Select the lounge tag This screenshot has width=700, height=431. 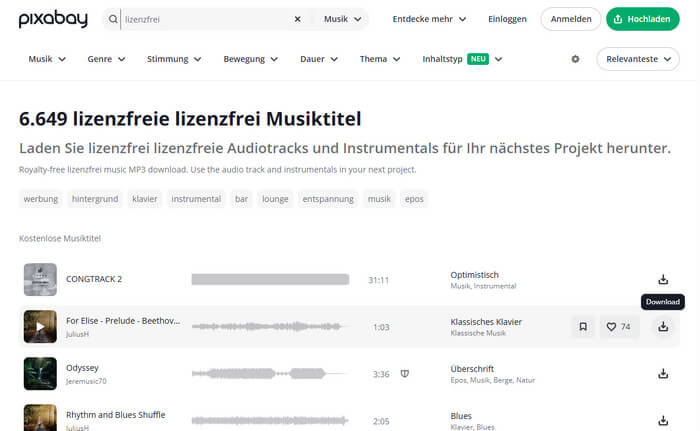point(275,199)
